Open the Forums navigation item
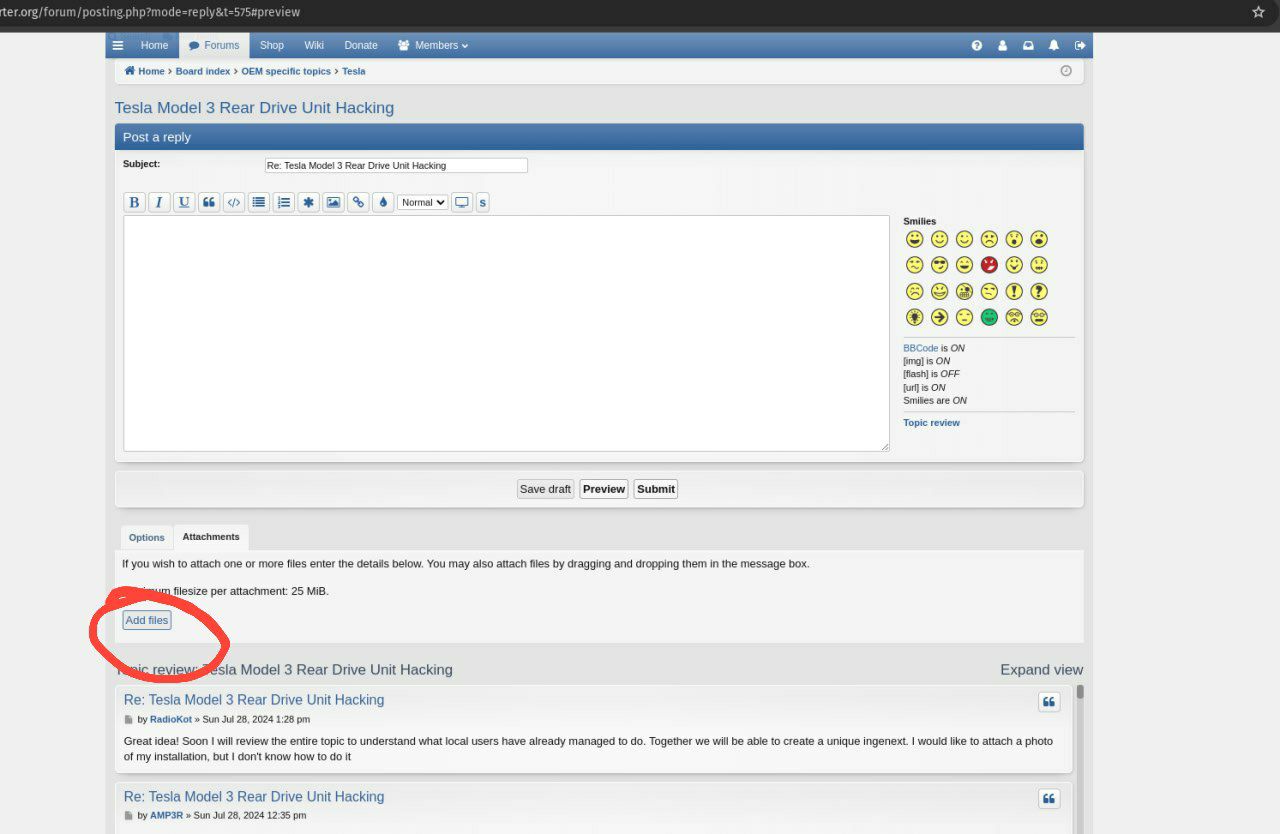This screenshot has height=834, width=1280. pos(214,45)
